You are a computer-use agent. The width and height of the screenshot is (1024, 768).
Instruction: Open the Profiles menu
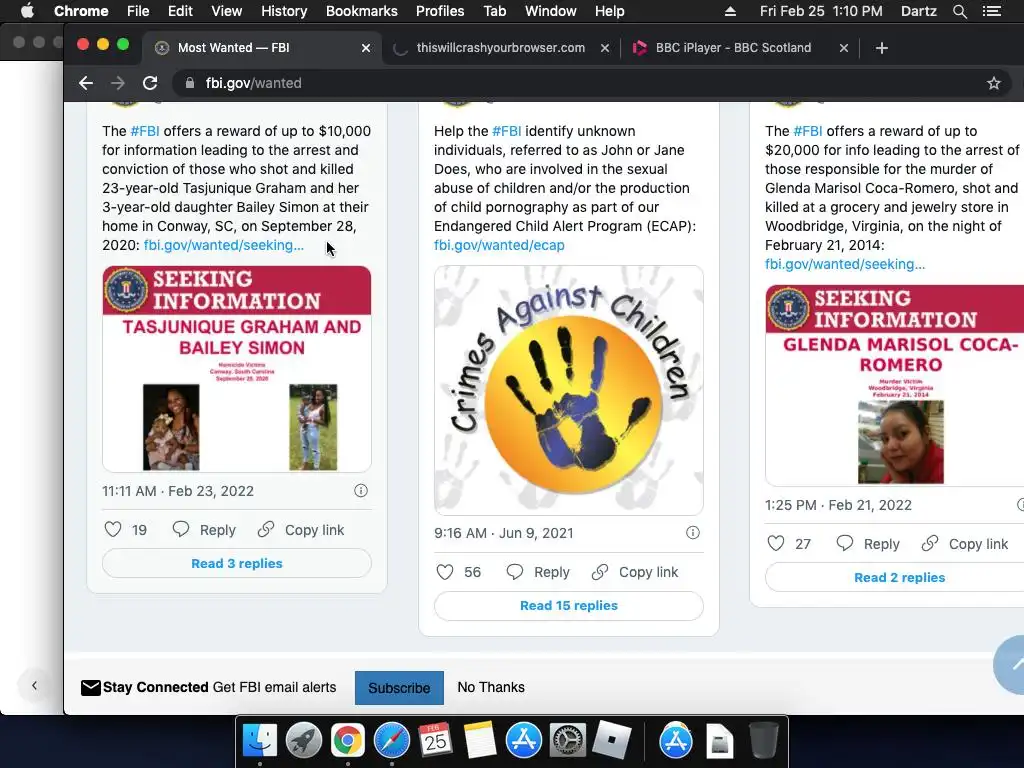click(x=440, y=11)
